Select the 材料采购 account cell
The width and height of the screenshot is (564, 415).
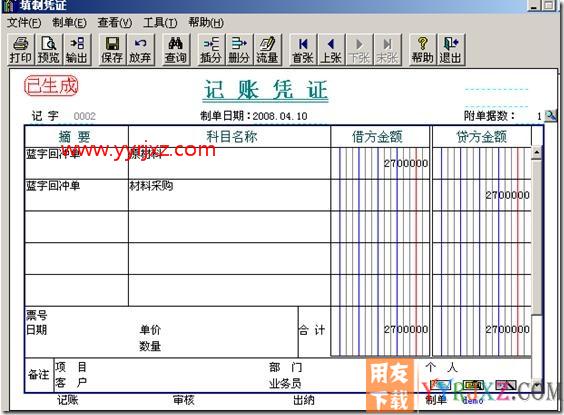[x=229, y=195]
